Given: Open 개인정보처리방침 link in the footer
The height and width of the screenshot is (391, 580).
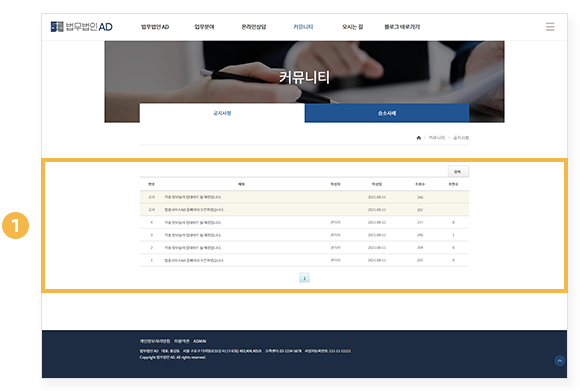Looking at the screenshot, I should point(155,341).
